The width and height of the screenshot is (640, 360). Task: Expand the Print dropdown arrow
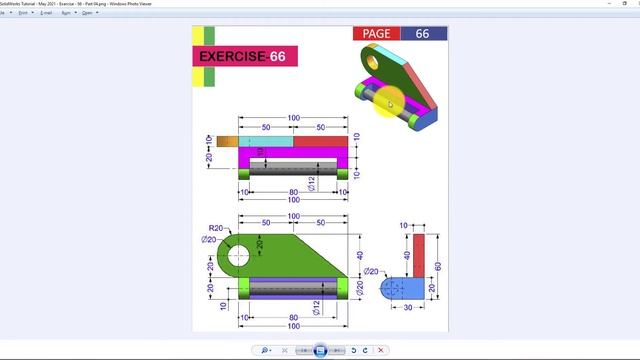[x=33, y=13]
